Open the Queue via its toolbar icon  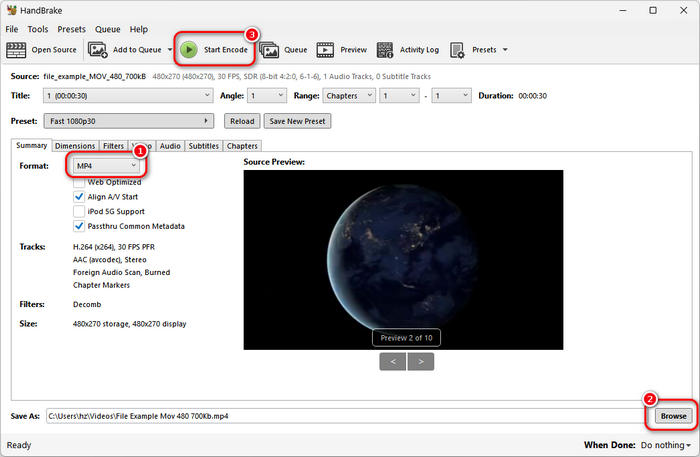click(x=269, y=50)
